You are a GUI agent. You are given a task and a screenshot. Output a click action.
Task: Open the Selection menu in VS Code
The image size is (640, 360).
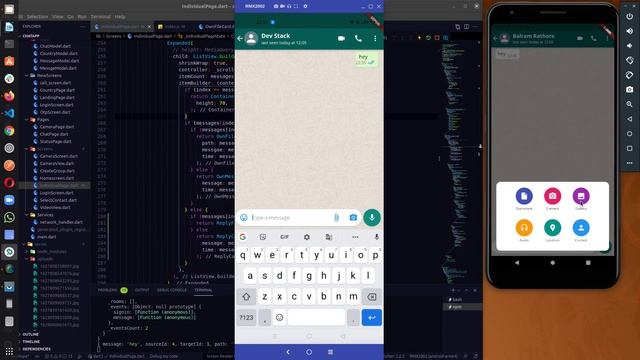(x=37, y=17)
